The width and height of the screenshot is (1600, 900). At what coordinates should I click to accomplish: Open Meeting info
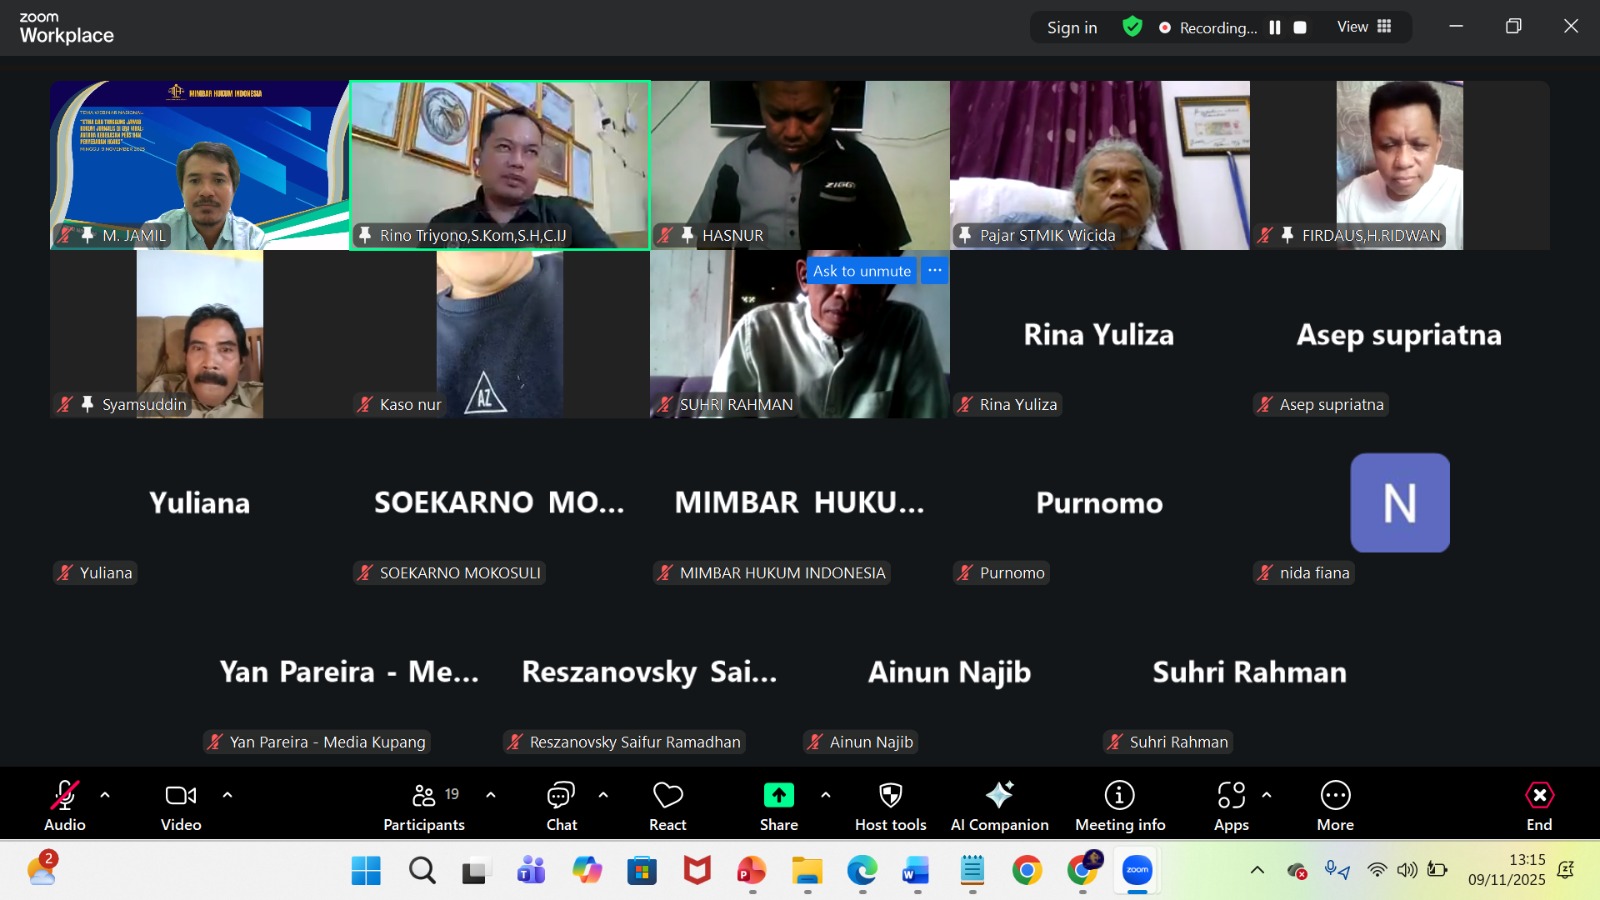pos(1119,806)
